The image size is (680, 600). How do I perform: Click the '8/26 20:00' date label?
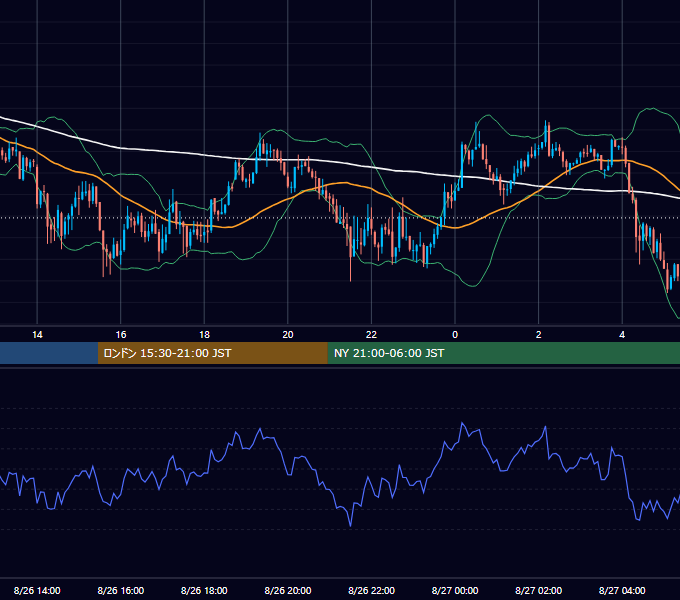288,590
